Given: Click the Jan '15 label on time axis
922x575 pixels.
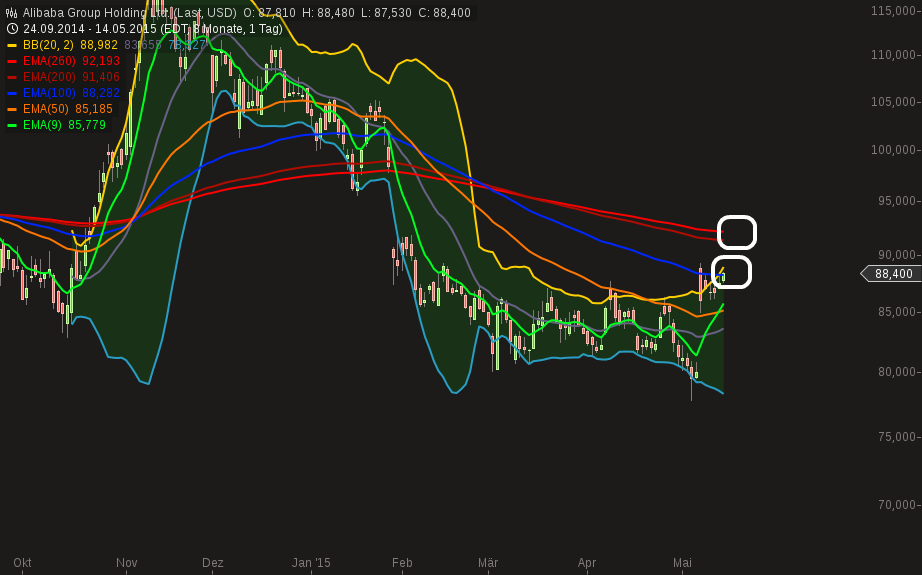Looking at the screenshot, I should (311, 563).
